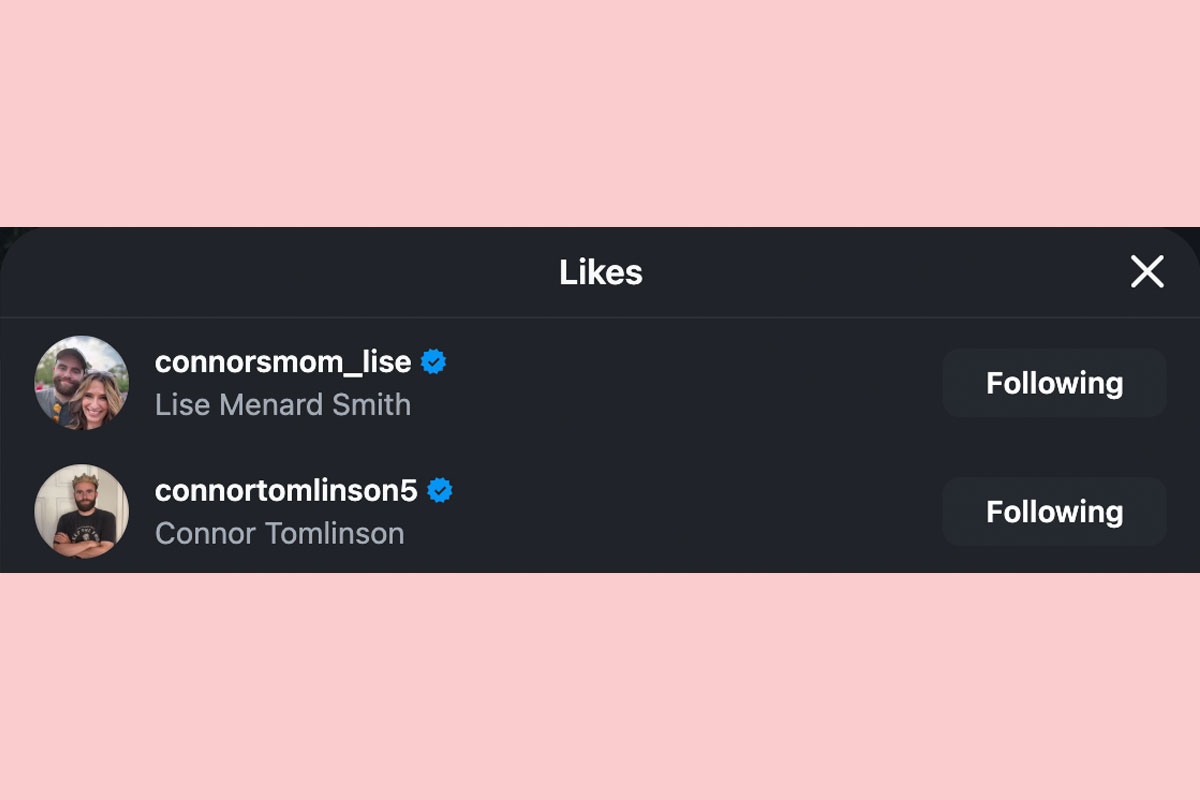Open Lise Menard Smith's avatar thumbnail
The width and height of the screenshot is (1200, 800).
point(81,382)
